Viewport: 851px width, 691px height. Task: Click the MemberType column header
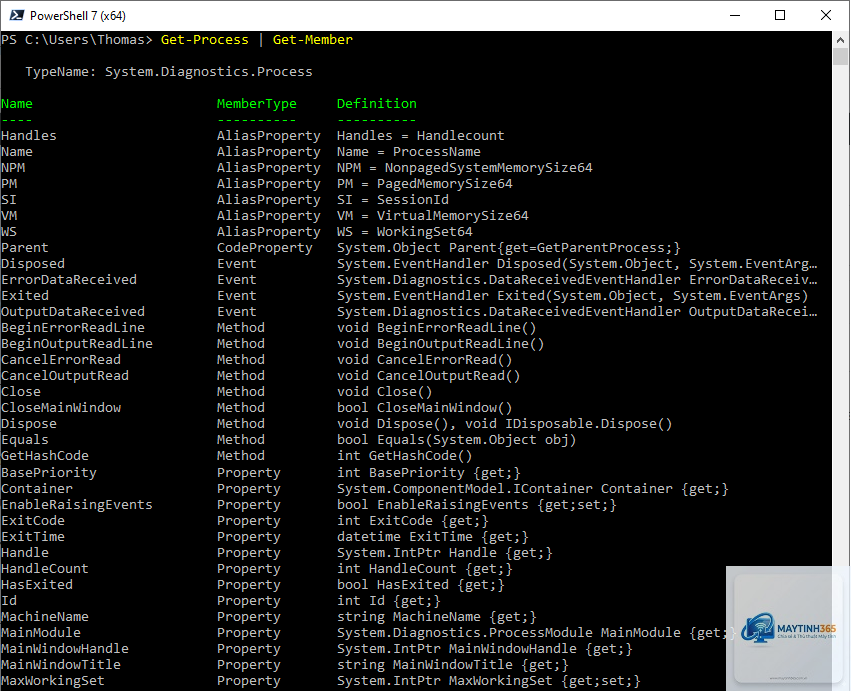257,104
